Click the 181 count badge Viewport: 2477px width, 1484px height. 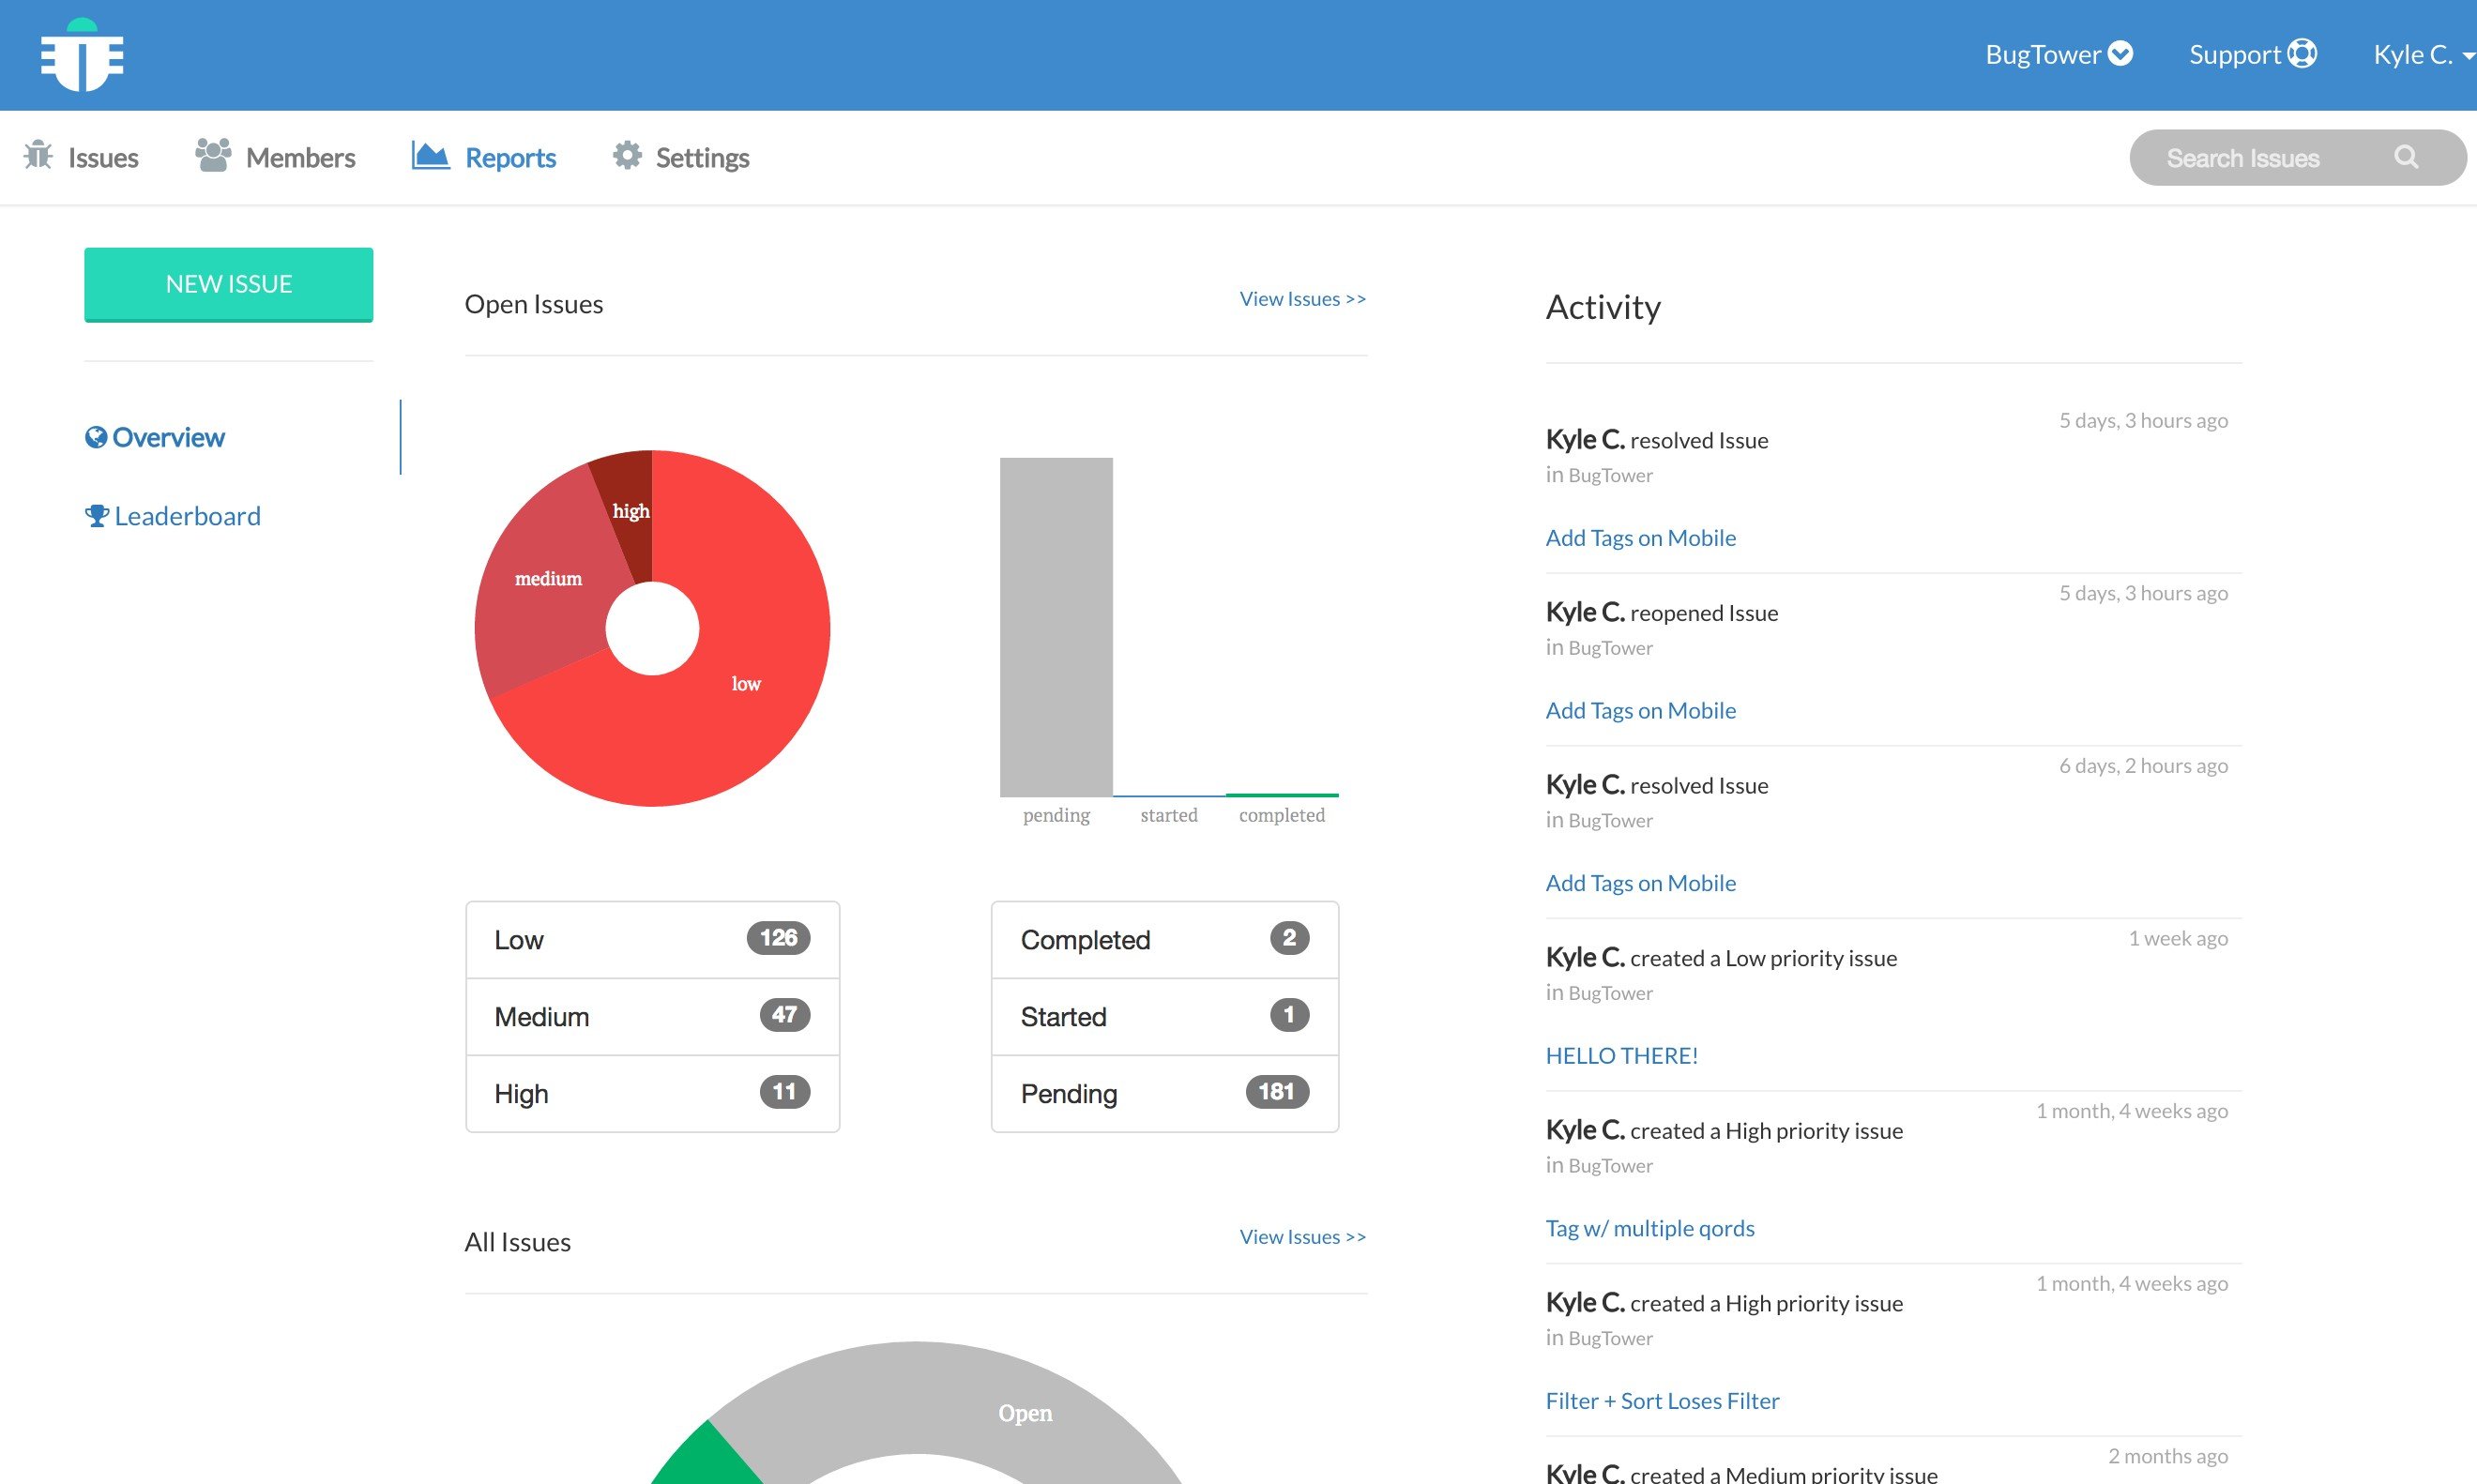(x=1277, y=1092)
